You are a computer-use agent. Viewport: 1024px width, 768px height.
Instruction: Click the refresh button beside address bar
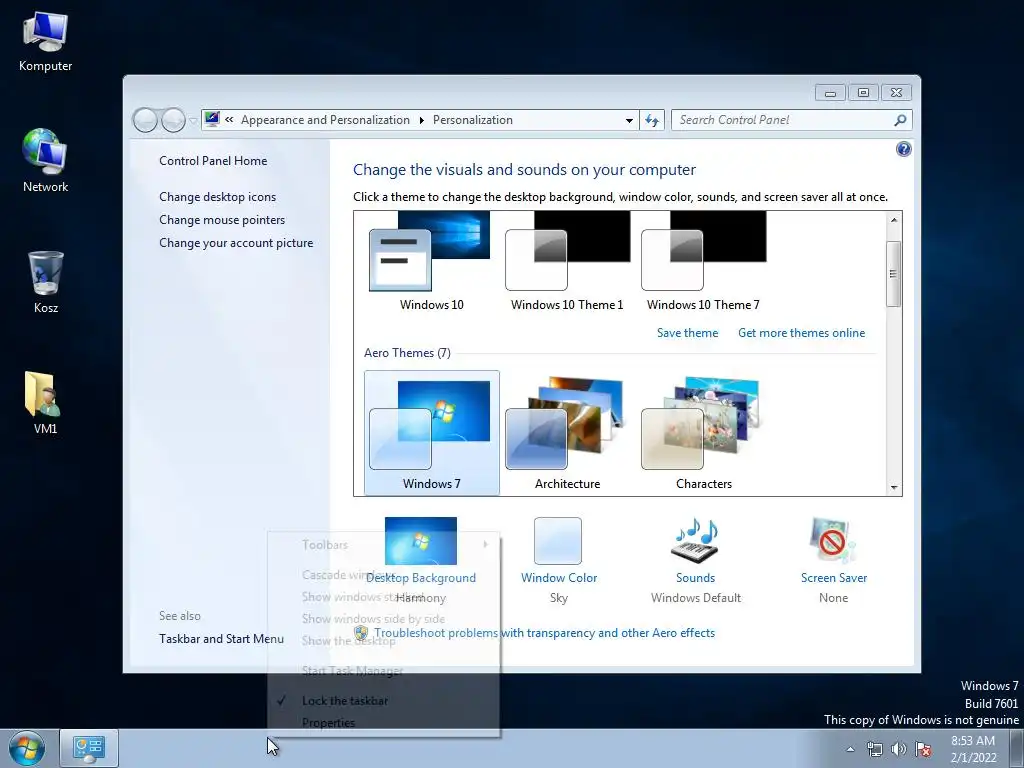tap(652, 120)
